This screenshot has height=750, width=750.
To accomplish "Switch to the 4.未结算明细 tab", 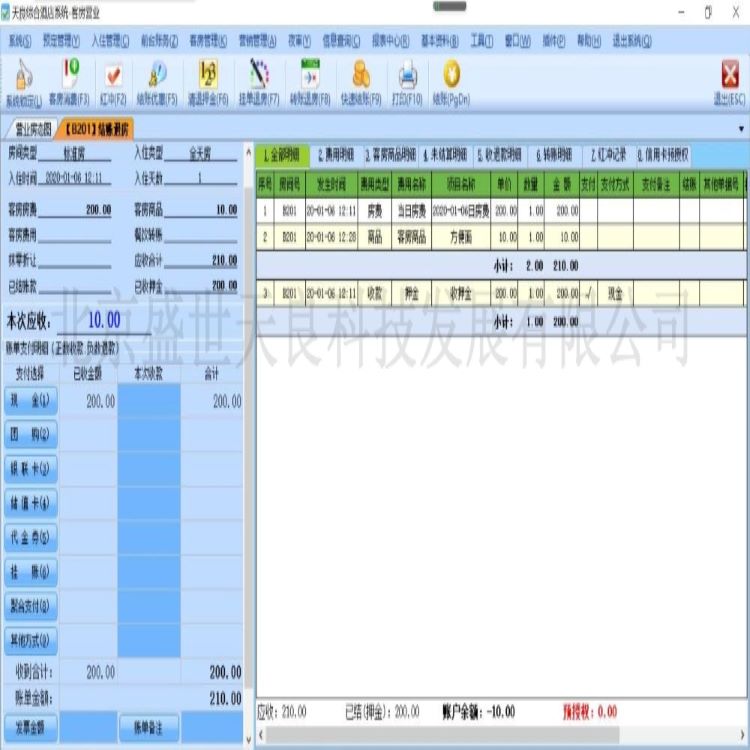I will [x=445, y=154].
